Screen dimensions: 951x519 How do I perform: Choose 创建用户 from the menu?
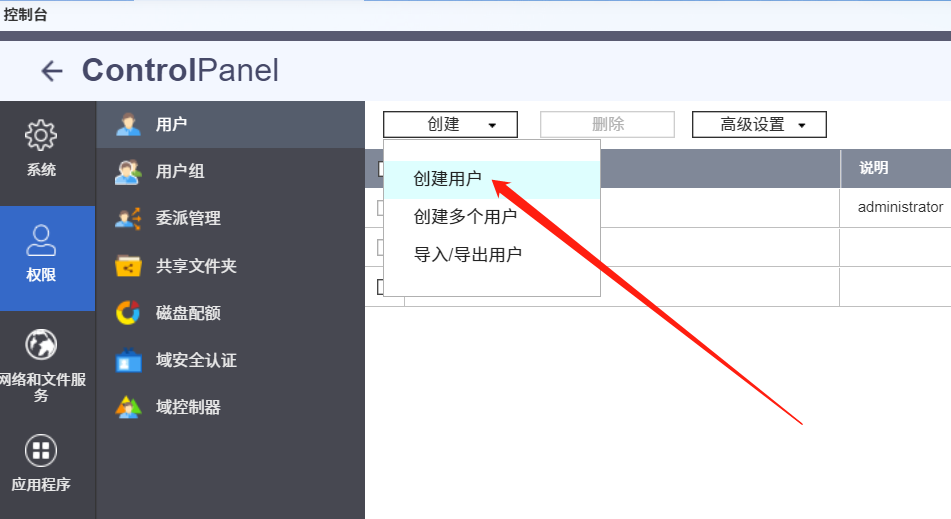click(448, 180)
